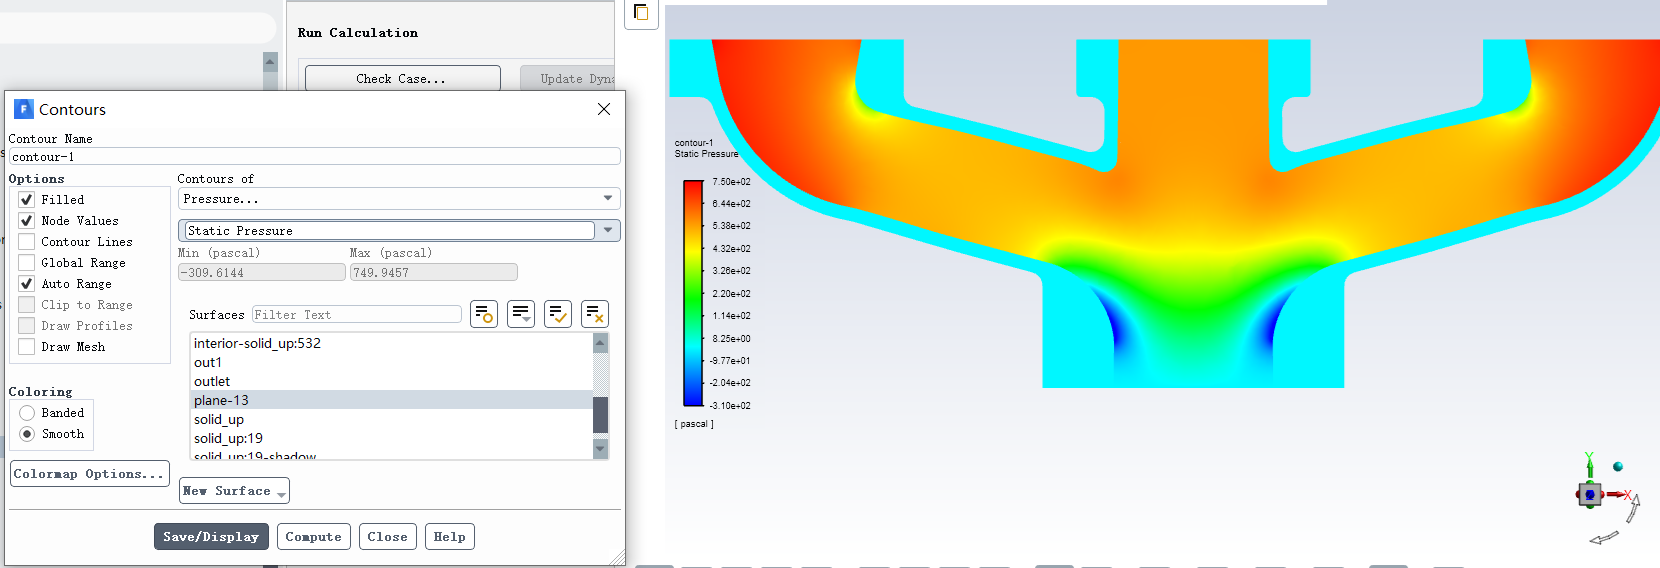This screenshot has width=1660, height=568.
Task: Click the task page scrollbar up arrow
Action: [270, 62]
